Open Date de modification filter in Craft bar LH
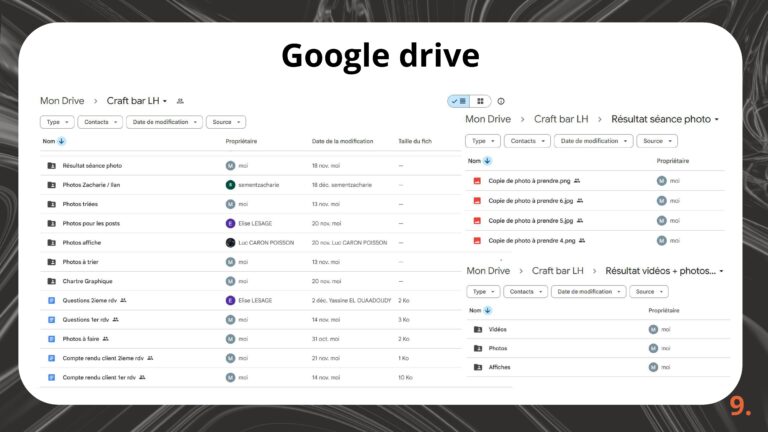The width and height of the screenshot is (768, 432). click(x=163, y=122)
